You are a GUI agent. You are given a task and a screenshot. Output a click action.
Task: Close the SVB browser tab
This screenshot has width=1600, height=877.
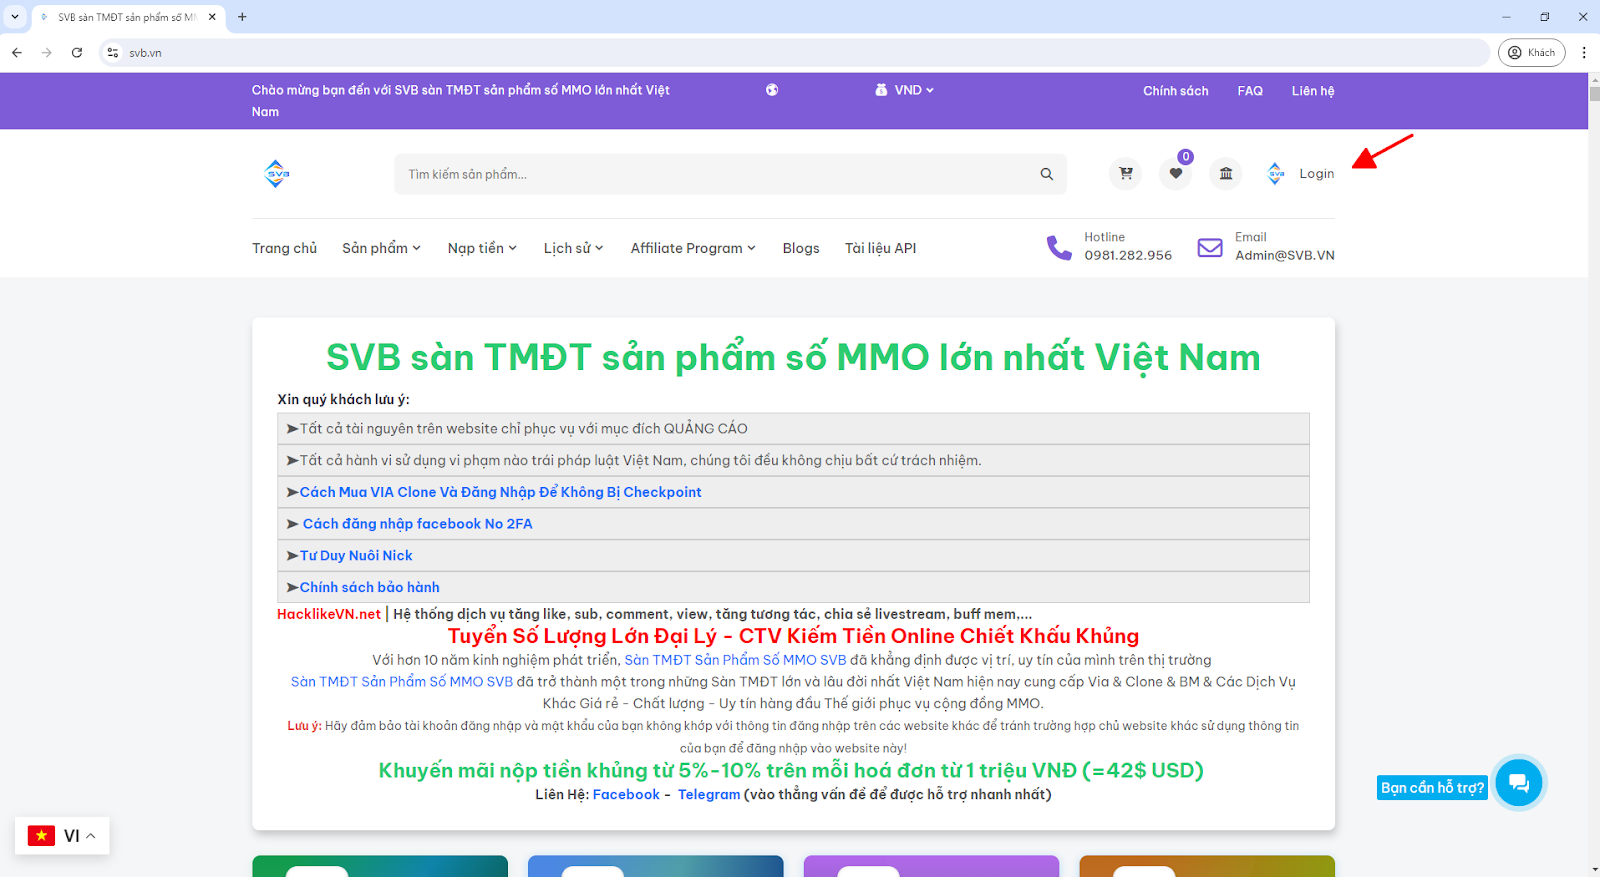(212, 17)
